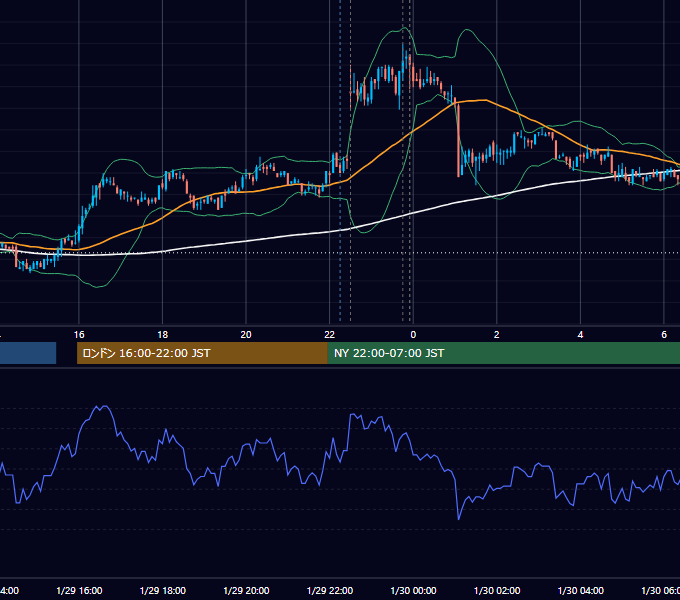Select the 1/29 16:00 time label
Screen dimensions: 680x600
(x=79, y=591)
